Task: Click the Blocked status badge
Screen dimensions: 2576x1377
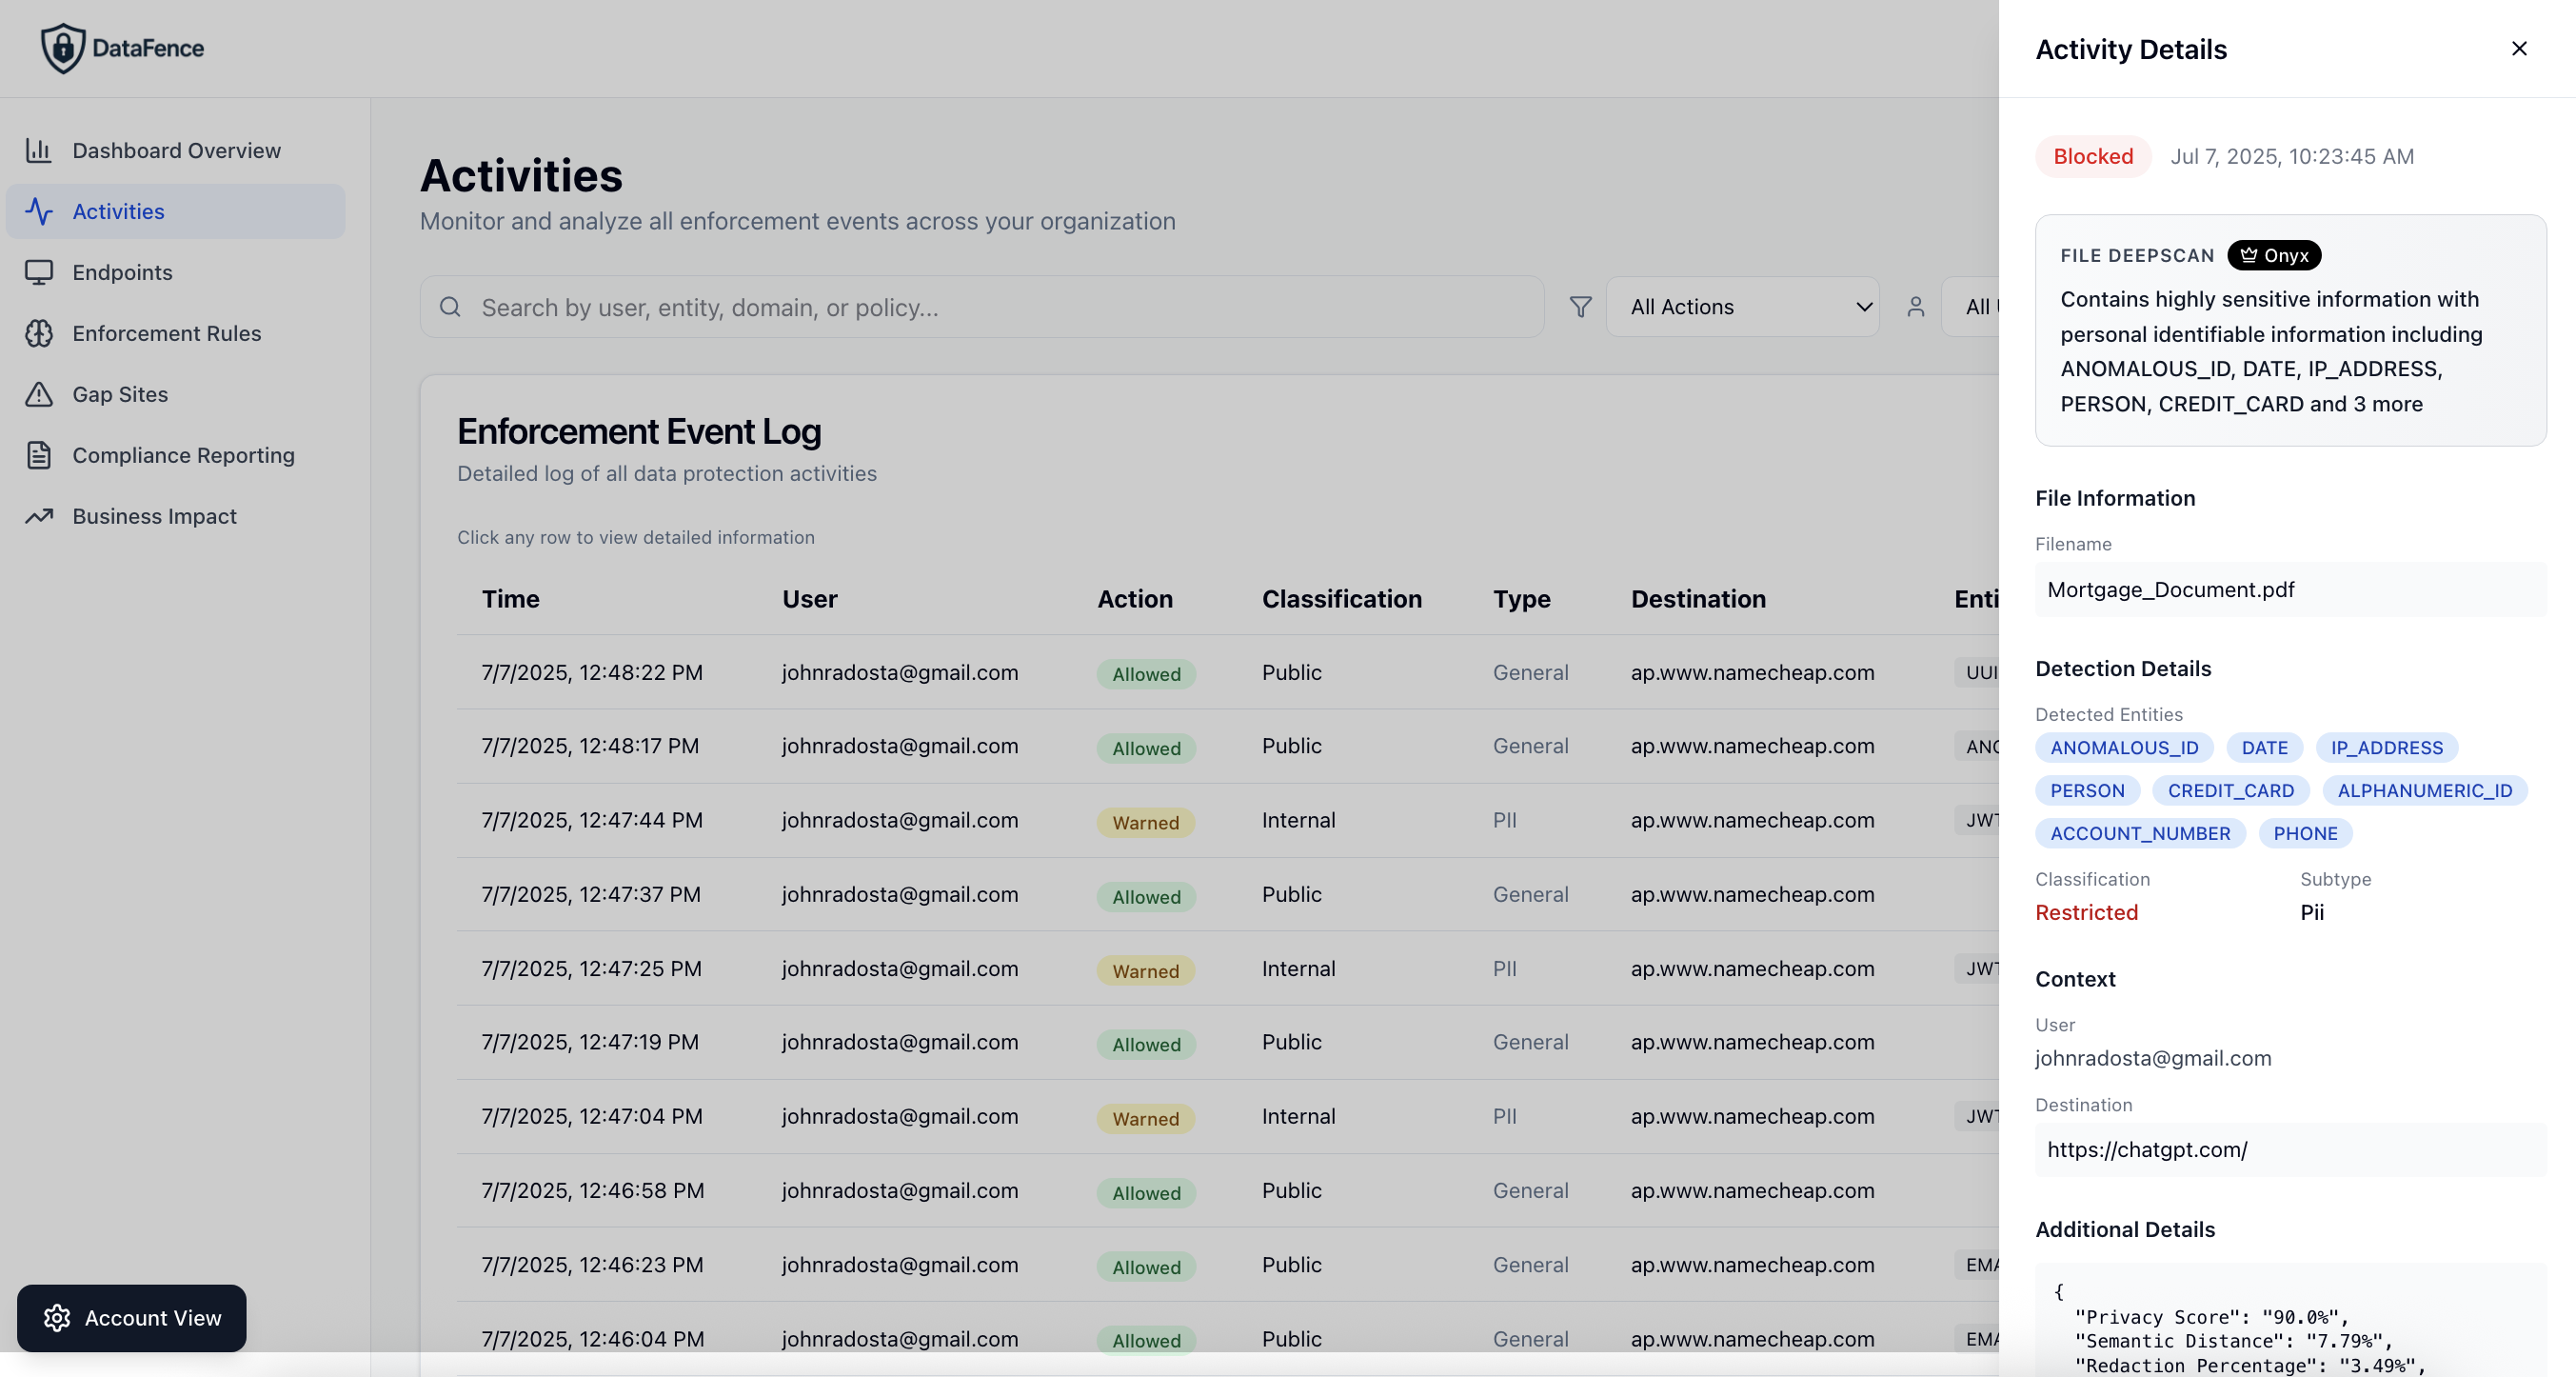Action: coord(2093,156)
